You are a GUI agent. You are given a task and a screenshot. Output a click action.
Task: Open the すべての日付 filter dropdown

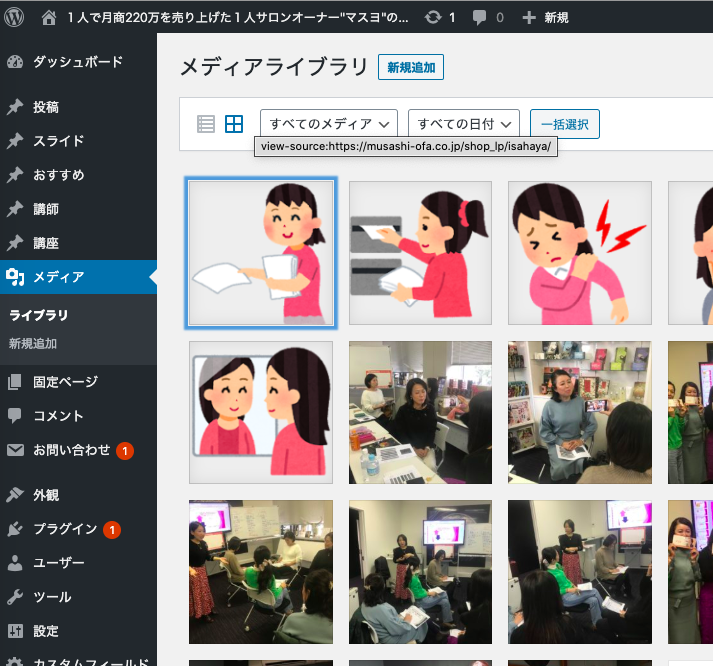[x=464, y=124]
